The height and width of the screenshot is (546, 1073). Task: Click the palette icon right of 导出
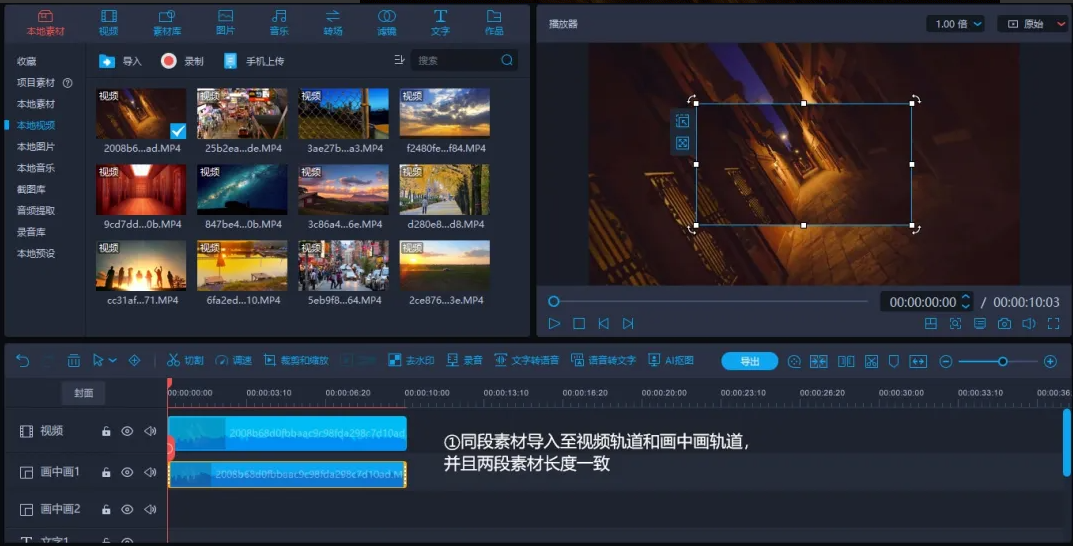tap(794, 361)
